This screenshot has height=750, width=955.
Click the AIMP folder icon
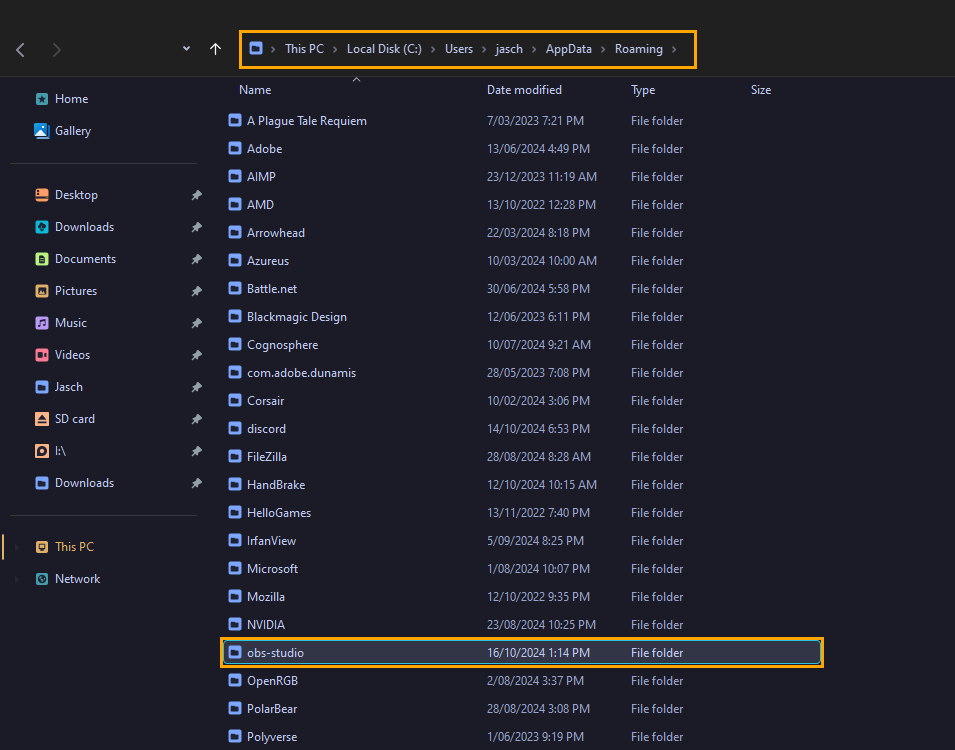[235, 176]
